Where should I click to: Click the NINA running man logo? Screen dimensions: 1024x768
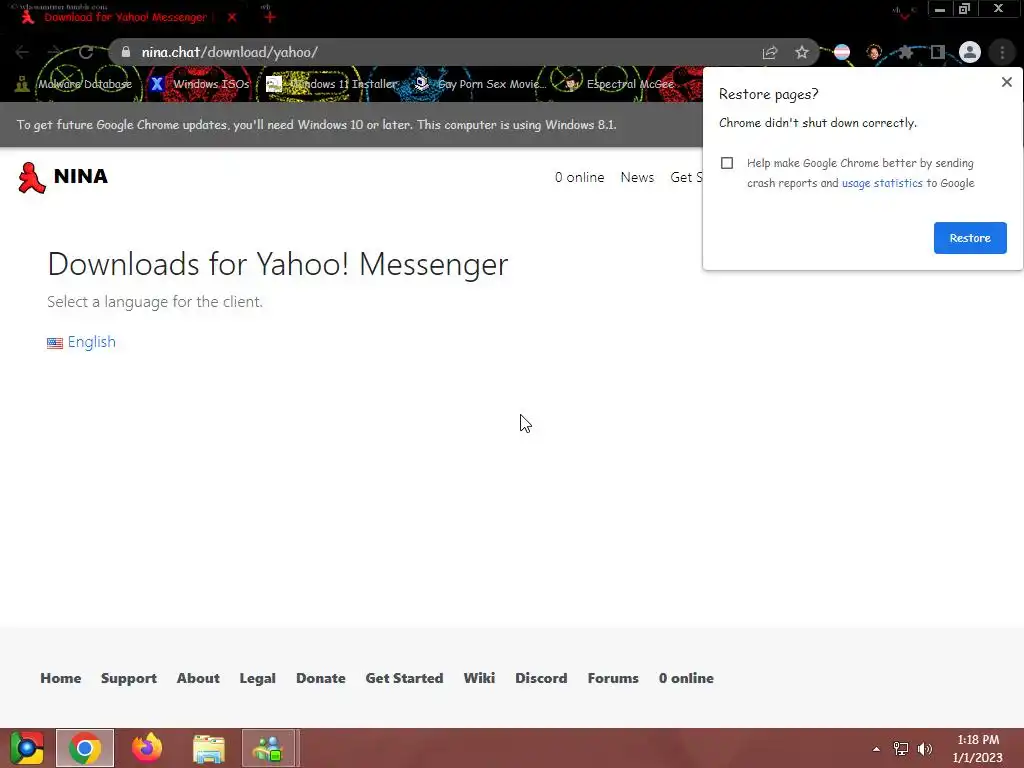click(x=31, y=178)
